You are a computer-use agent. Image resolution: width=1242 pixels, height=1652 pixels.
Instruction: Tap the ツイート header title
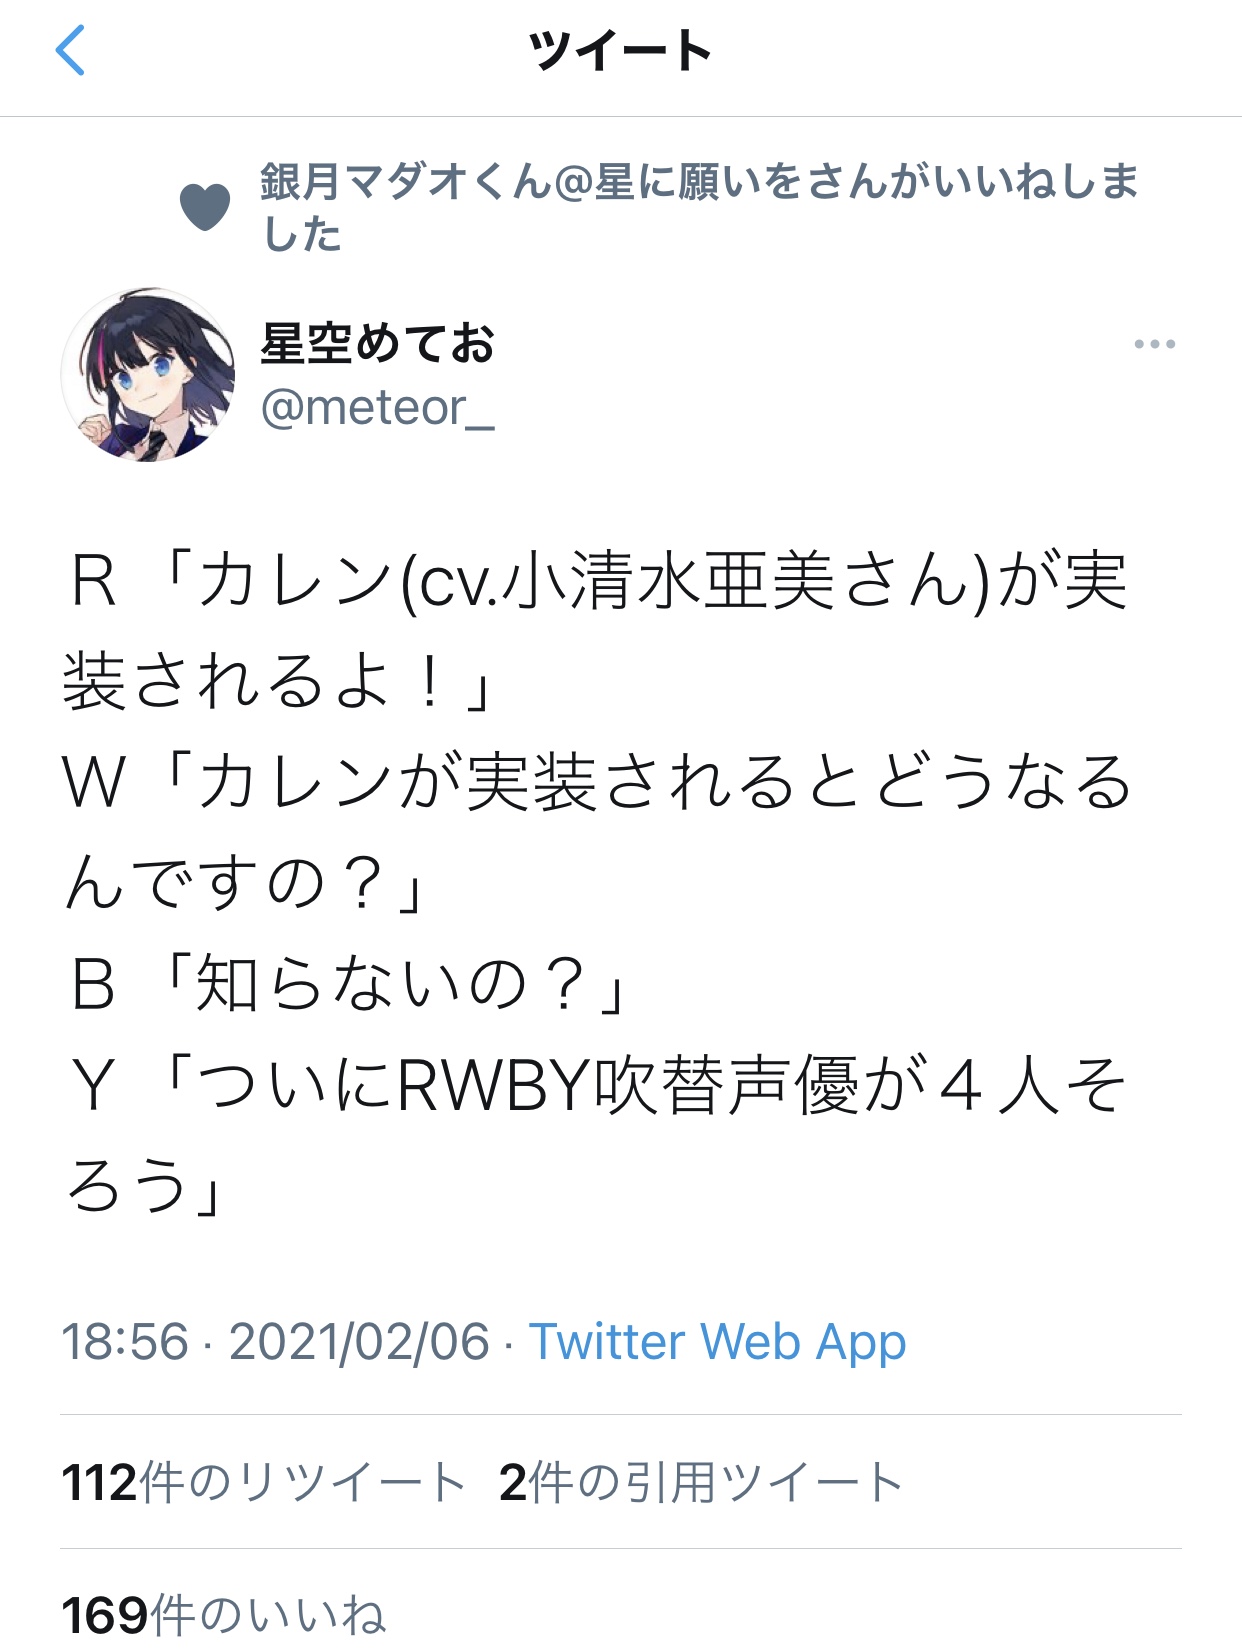[620, 50]
